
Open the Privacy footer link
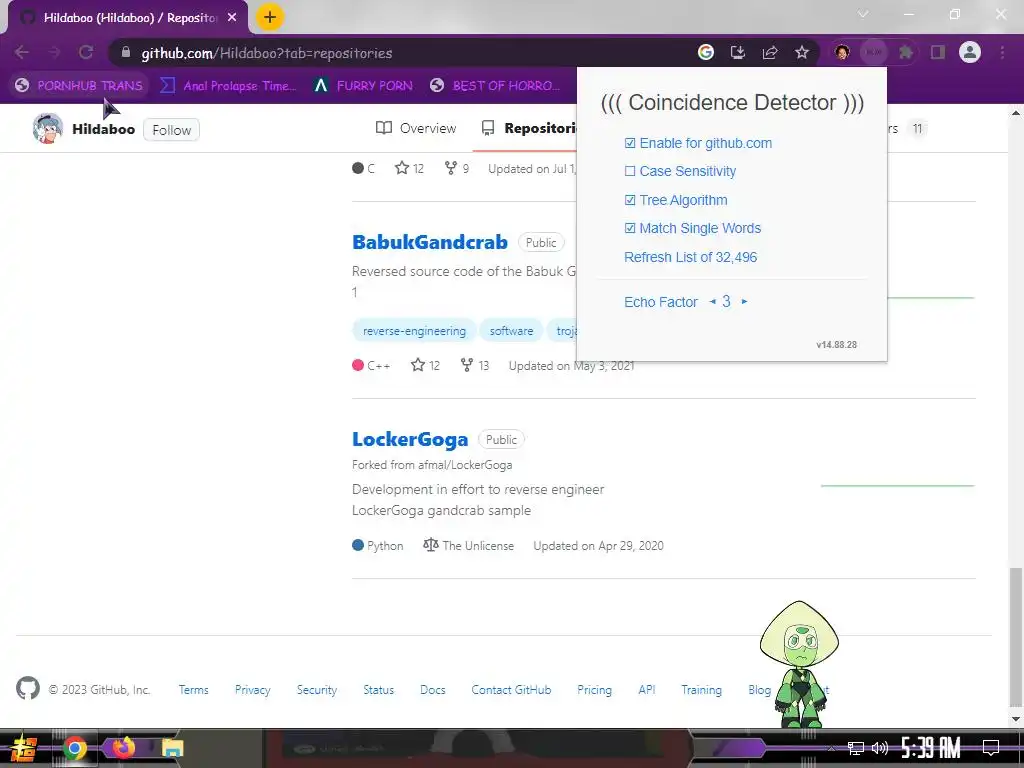click(252, 690)
